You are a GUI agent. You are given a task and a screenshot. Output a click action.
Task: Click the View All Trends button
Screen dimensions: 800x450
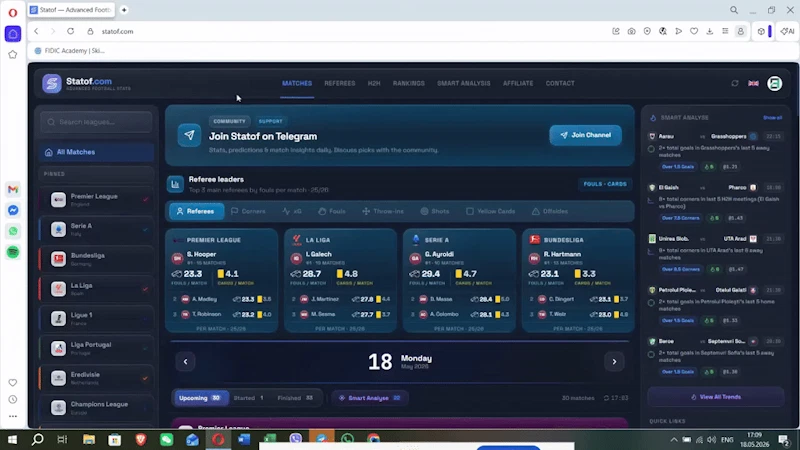click(x=716, y=397)
